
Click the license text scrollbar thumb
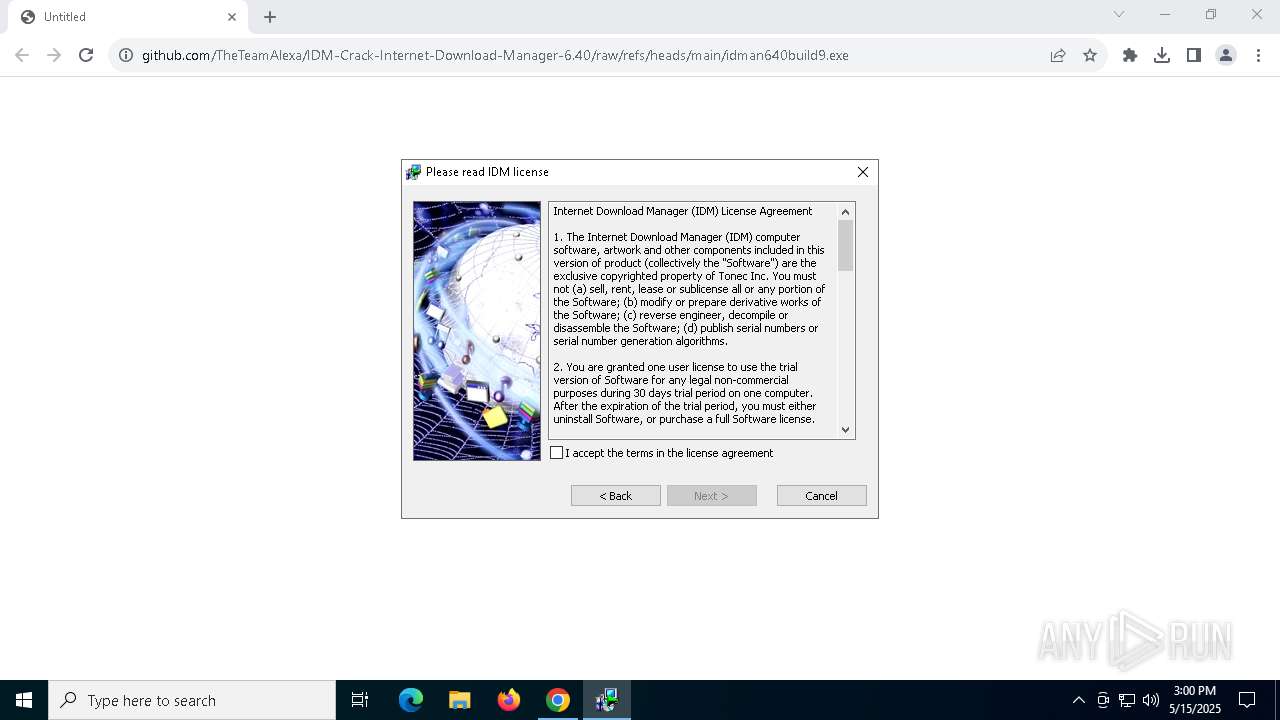(846, 245)
